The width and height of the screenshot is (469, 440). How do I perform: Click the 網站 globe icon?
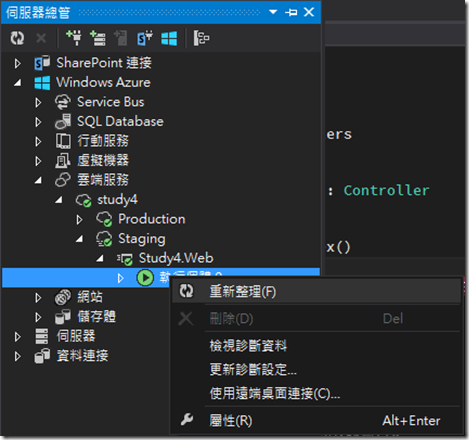pyautogui.click(x=63, y=297)
